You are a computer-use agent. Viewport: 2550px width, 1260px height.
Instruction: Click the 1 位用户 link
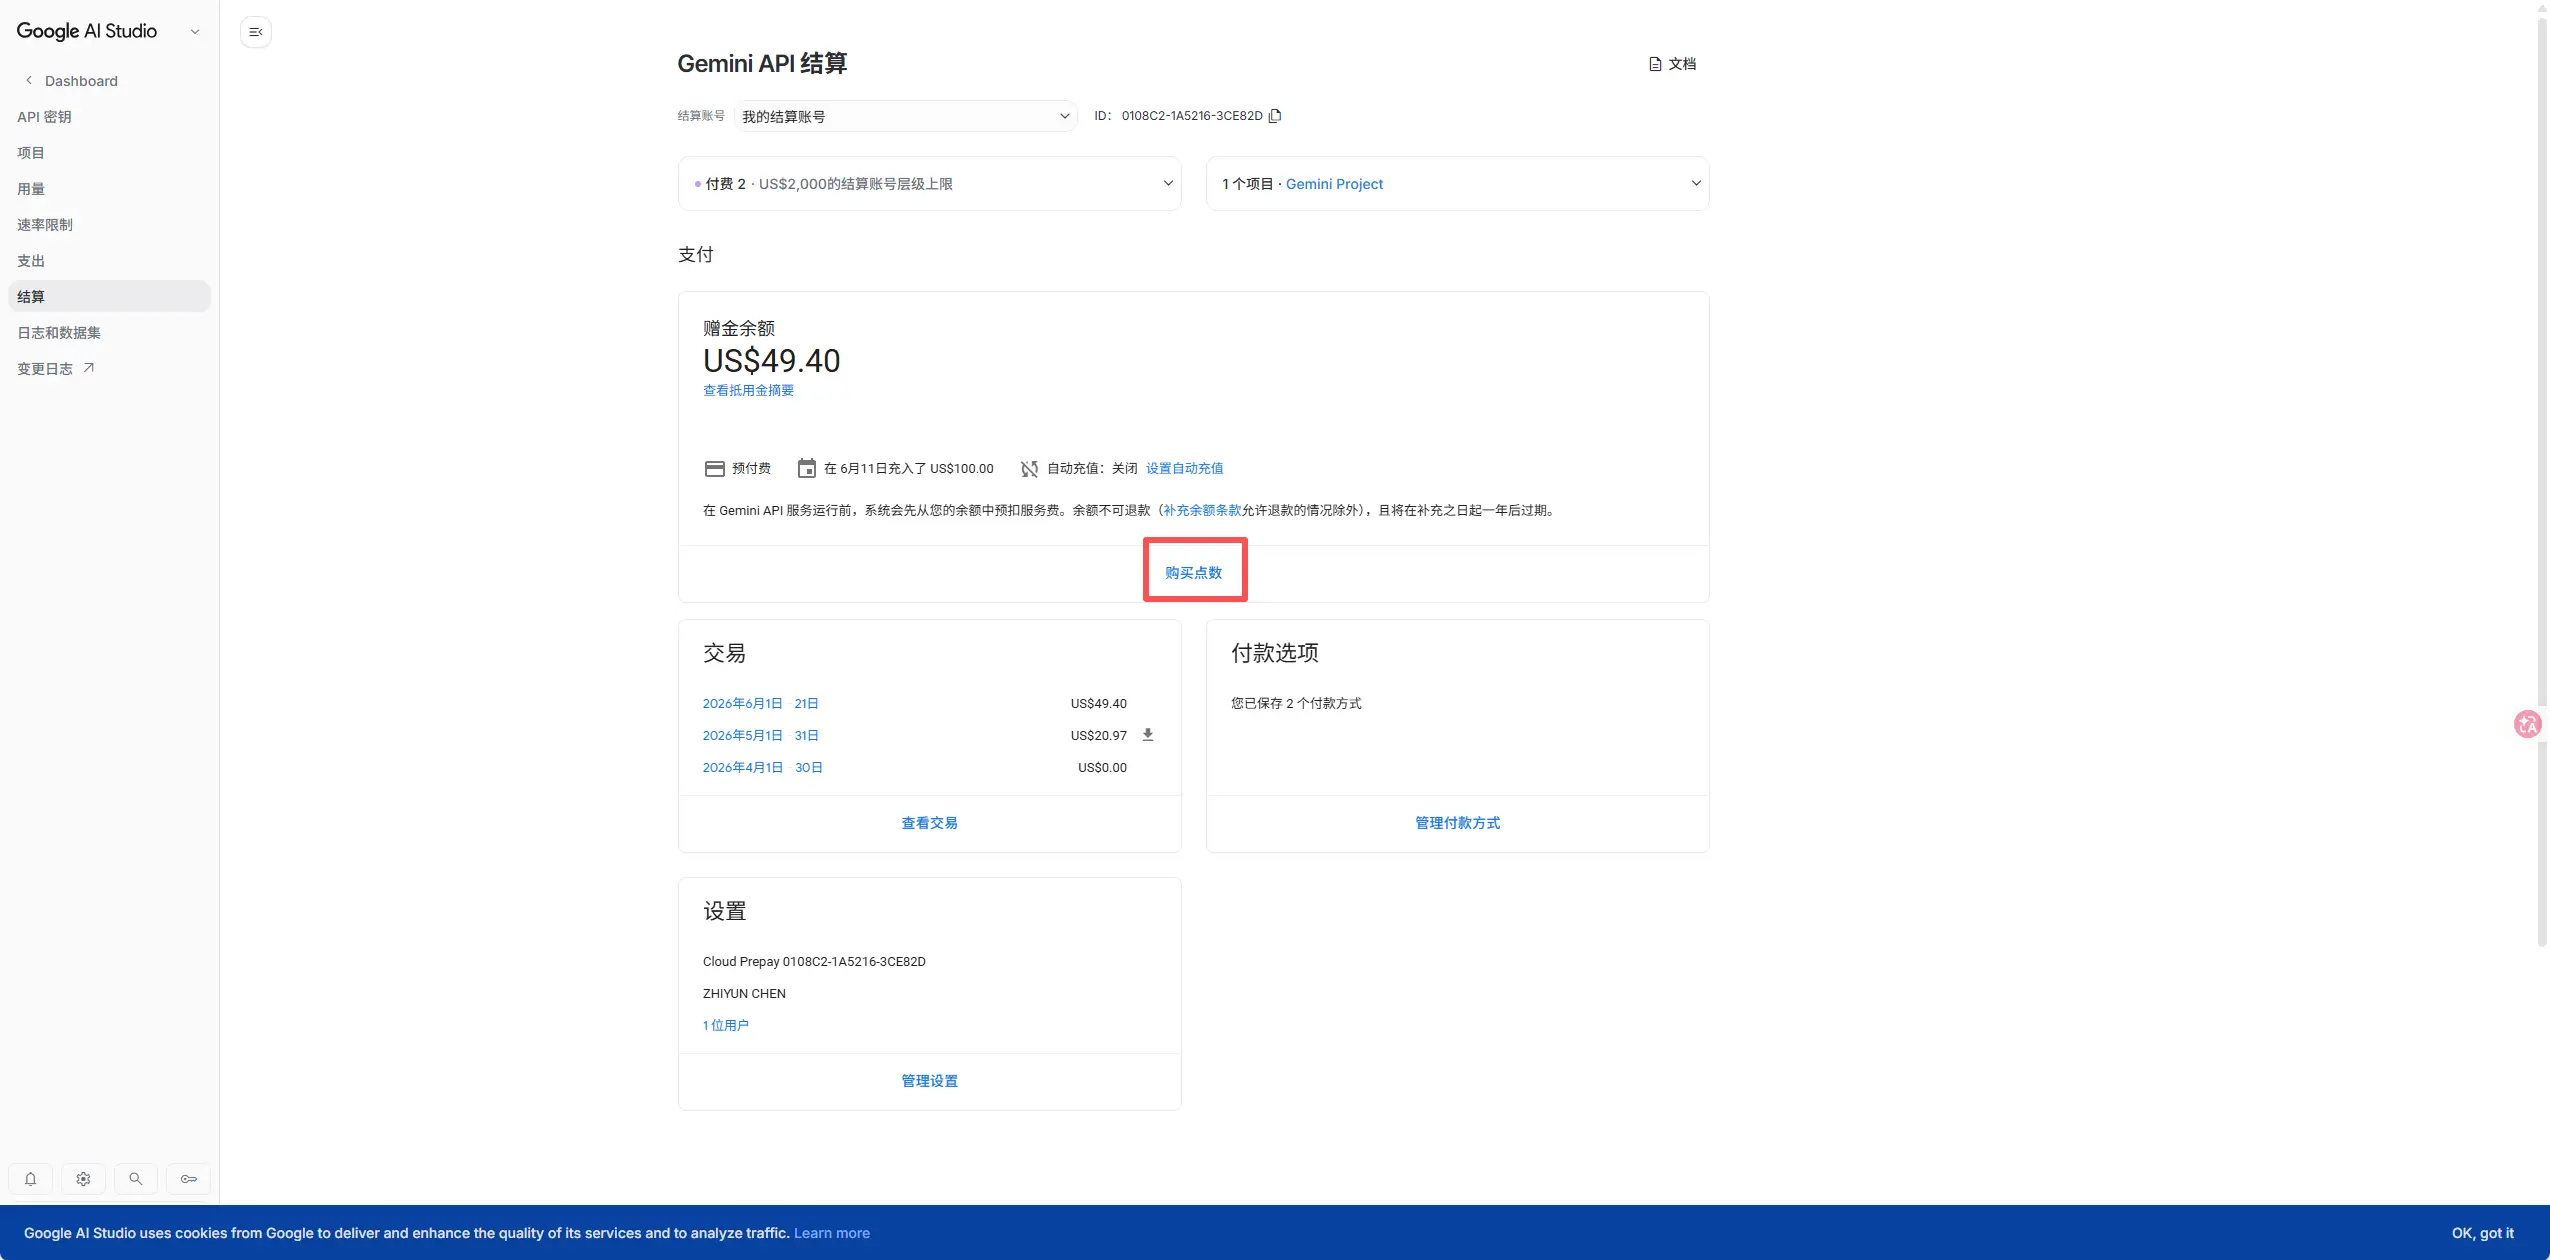[726, 1026]
